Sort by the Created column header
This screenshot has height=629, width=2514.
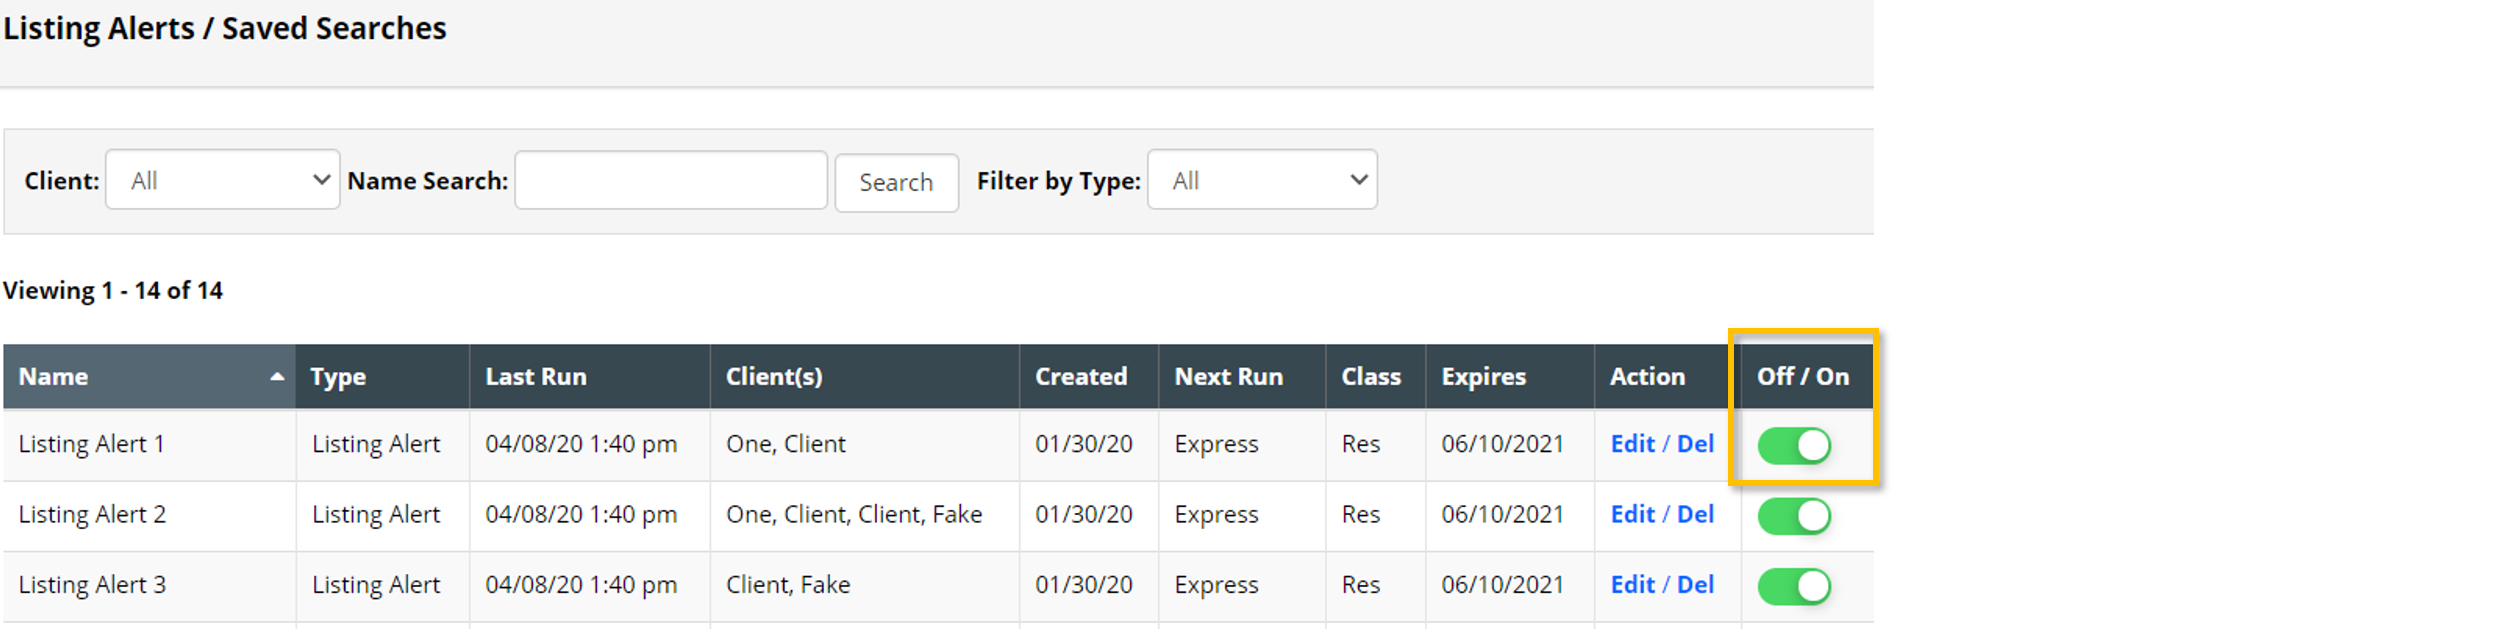tap(1080, 377)
